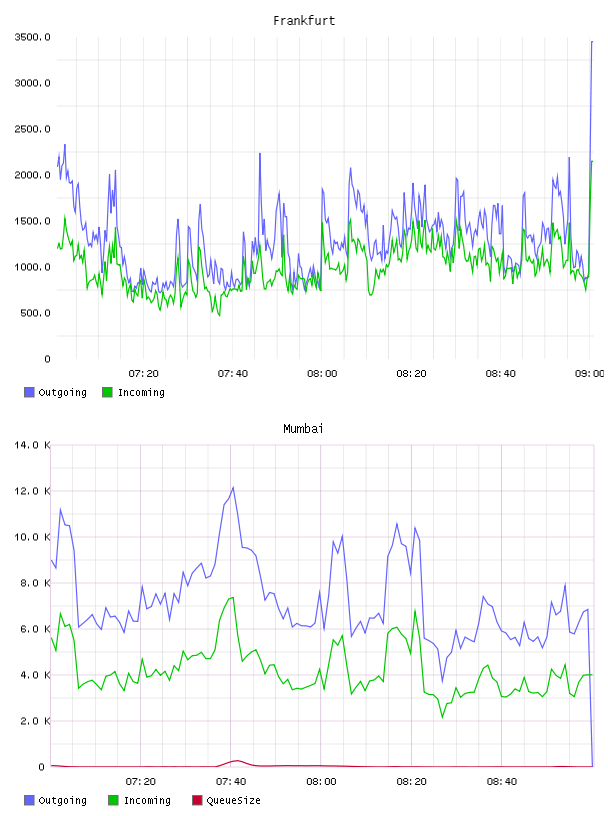Click the 08:00 time label on Frankfurt chart

point(322,374)
